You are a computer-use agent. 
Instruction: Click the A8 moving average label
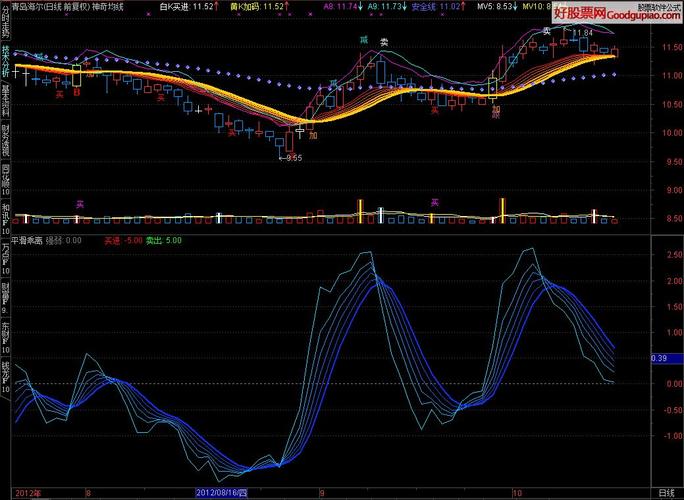[338, 6]
